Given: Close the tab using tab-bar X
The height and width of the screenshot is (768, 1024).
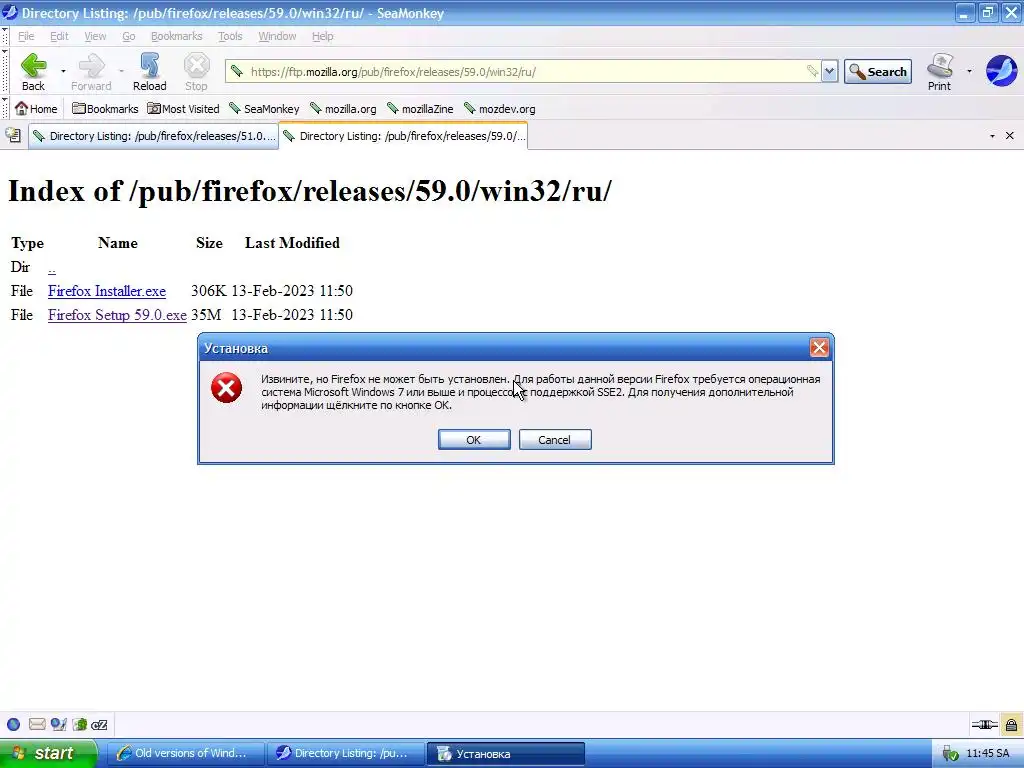Looking at the screenshot, I should (x=1010, y=136).
